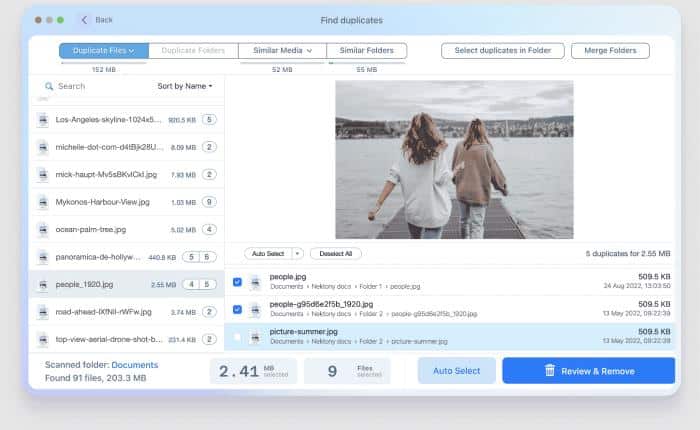Click small Auto Select button above list

[268, 254]
